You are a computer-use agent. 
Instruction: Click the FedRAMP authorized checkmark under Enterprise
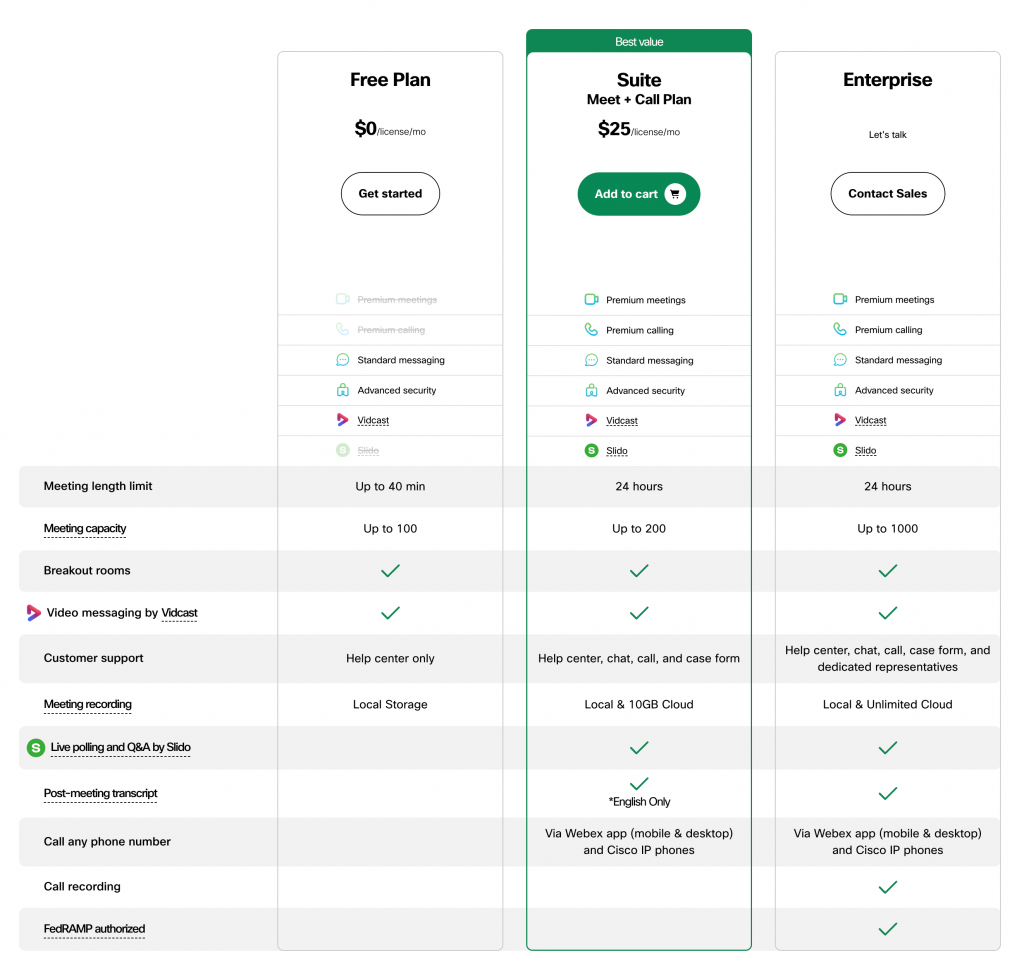887,929
